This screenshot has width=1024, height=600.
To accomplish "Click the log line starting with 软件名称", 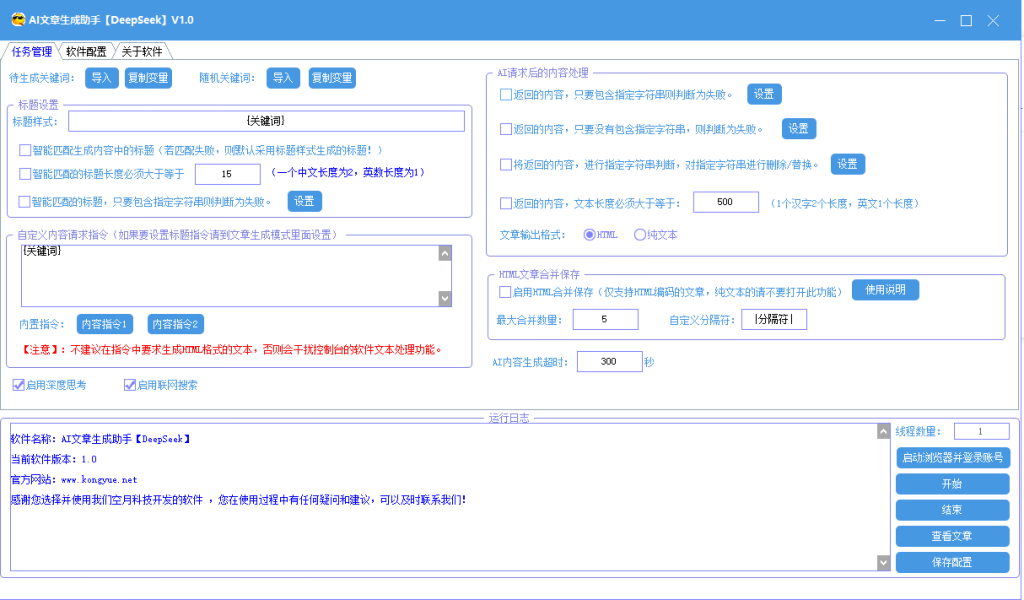I will 101,439.
